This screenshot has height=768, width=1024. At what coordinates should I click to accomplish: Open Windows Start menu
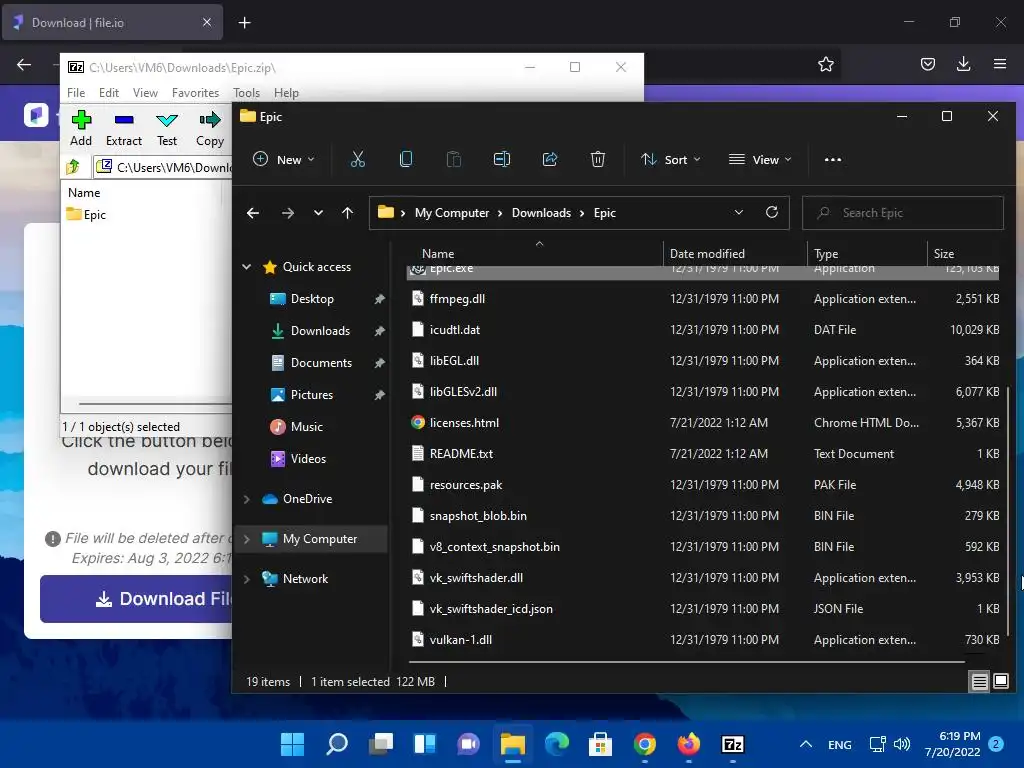click(293, 744)
